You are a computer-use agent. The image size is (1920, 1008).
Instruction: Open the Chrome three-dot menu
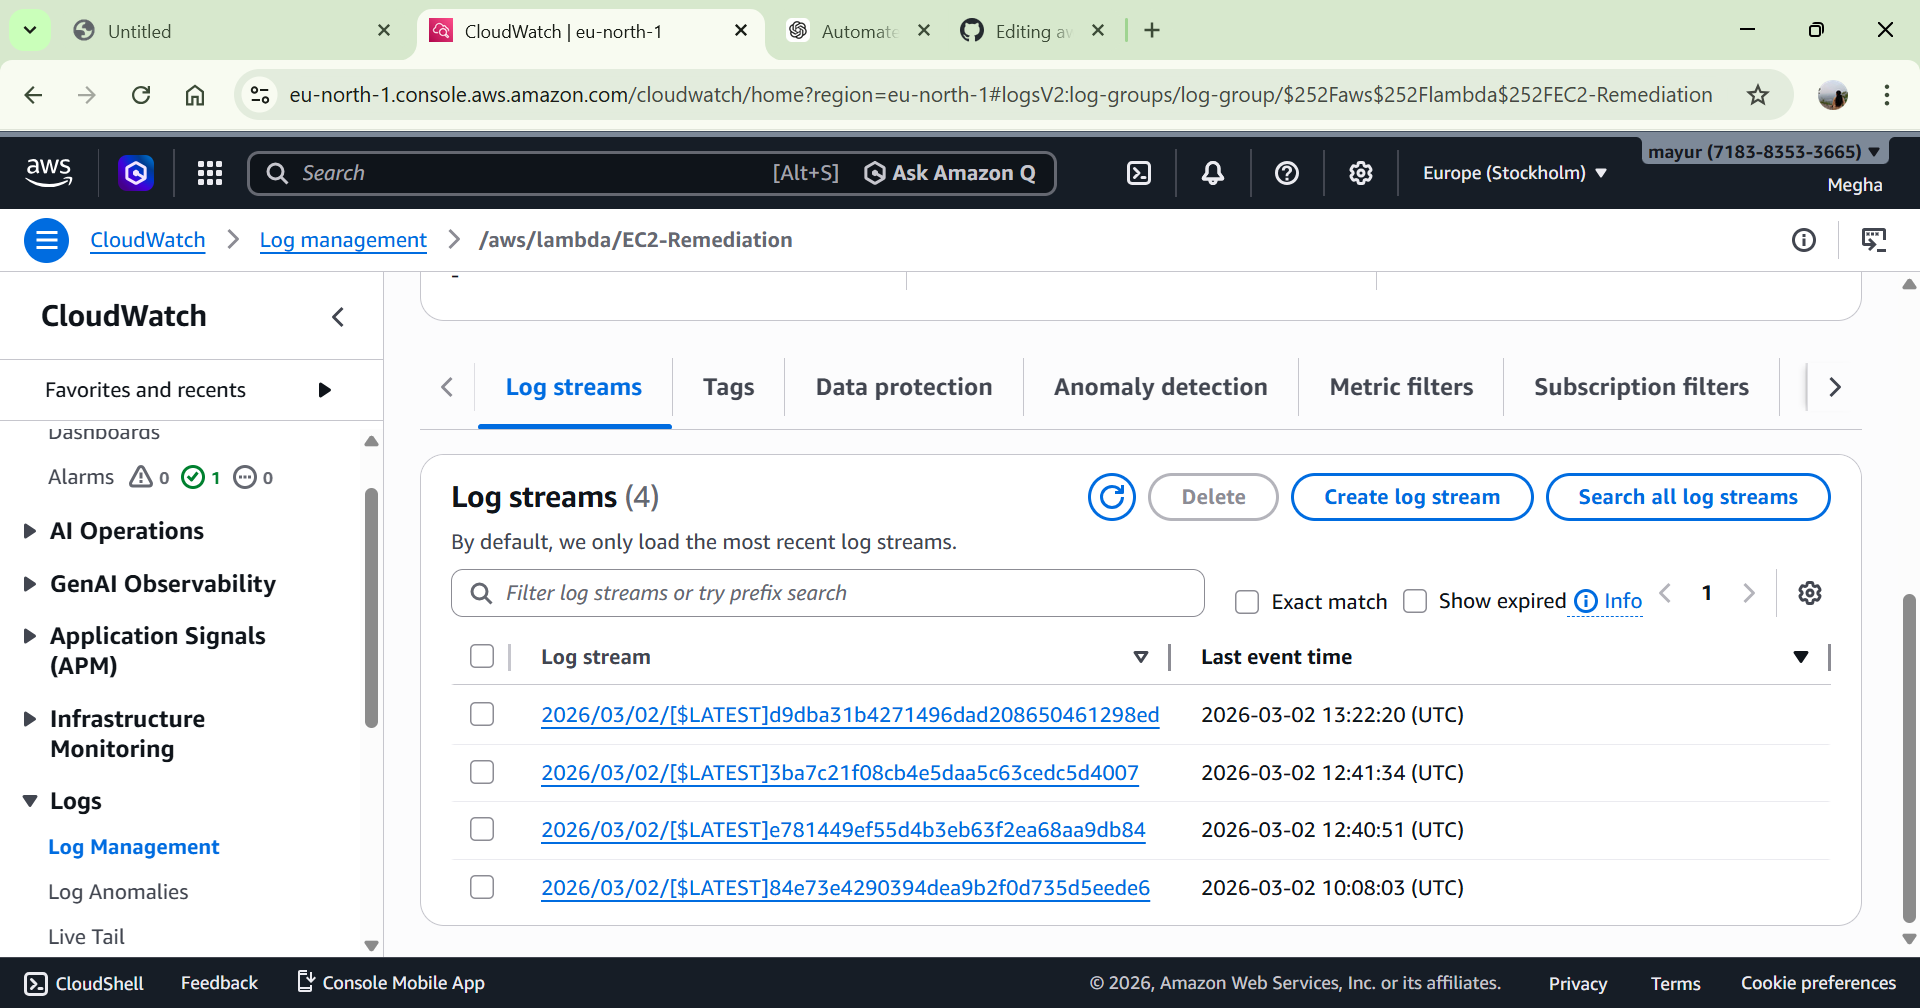pyautogui.click(x=1887, y=95)
